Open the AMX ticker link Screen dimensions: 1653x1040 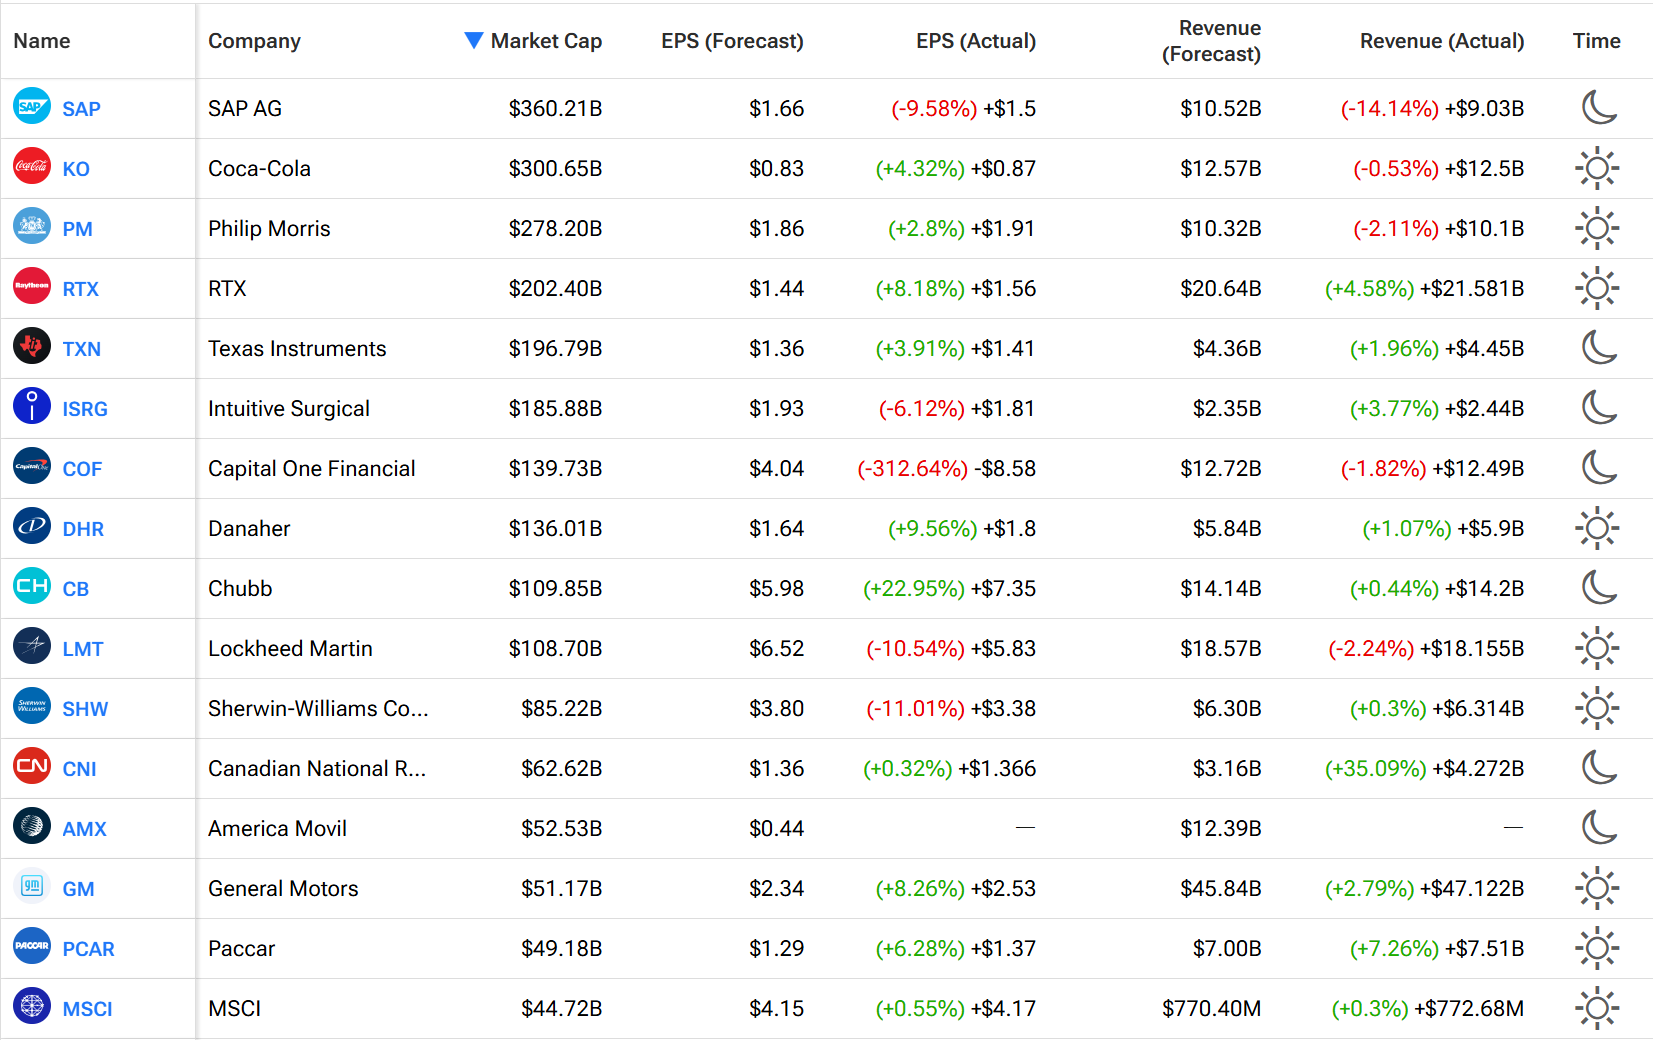tap(84, 829)
